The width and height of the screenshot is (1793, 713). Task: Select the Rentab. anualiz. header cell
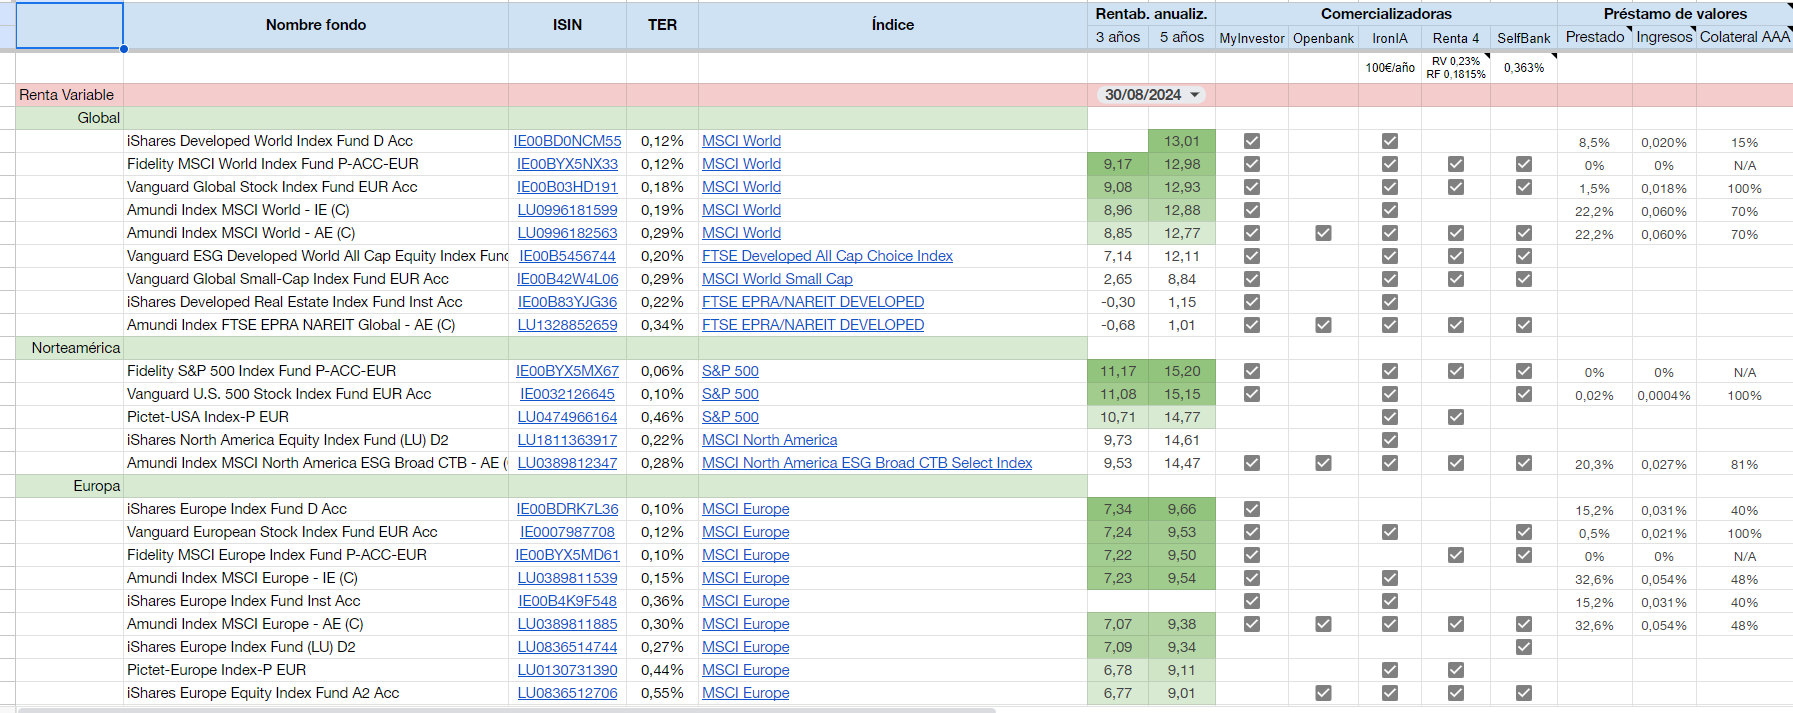[1151, 14]
